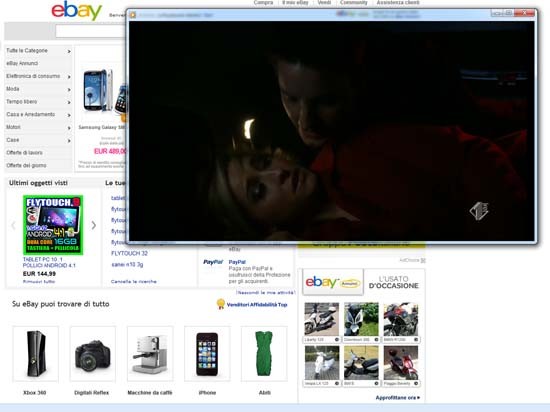The image size is (550, 412).
Task: Click the video window title bar icon
Action: coord(133,15)
